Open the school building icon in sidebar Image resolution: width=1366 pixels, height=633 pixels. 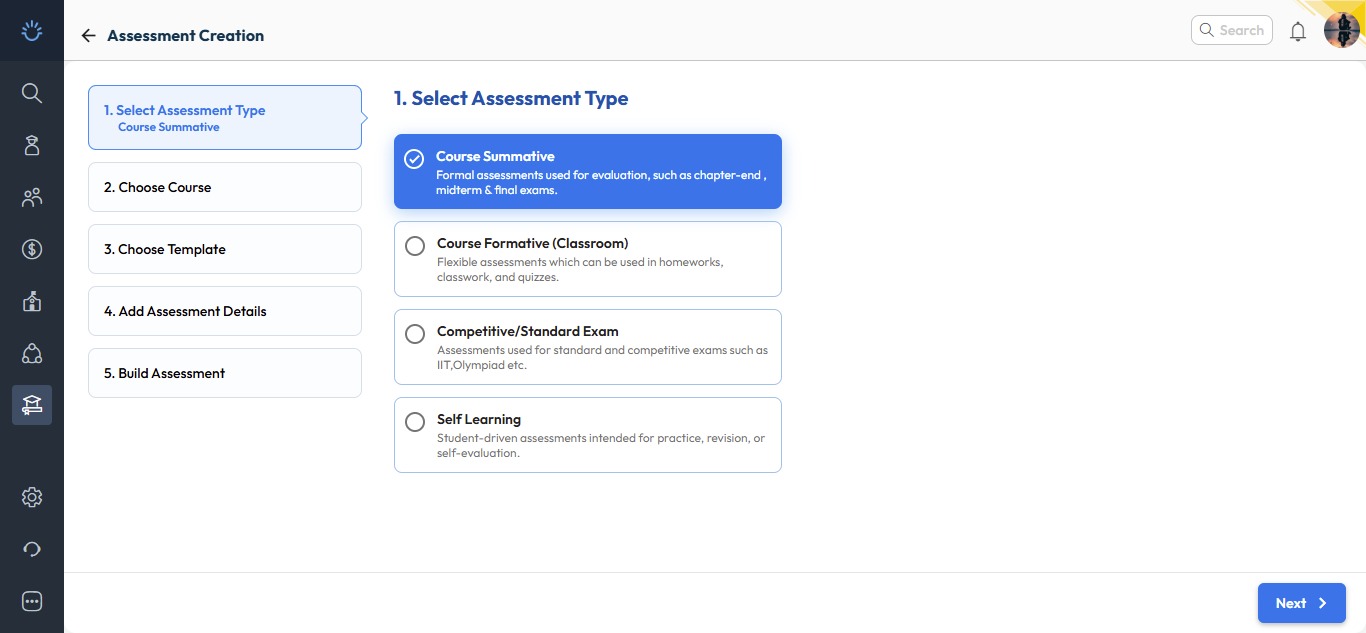32,301
